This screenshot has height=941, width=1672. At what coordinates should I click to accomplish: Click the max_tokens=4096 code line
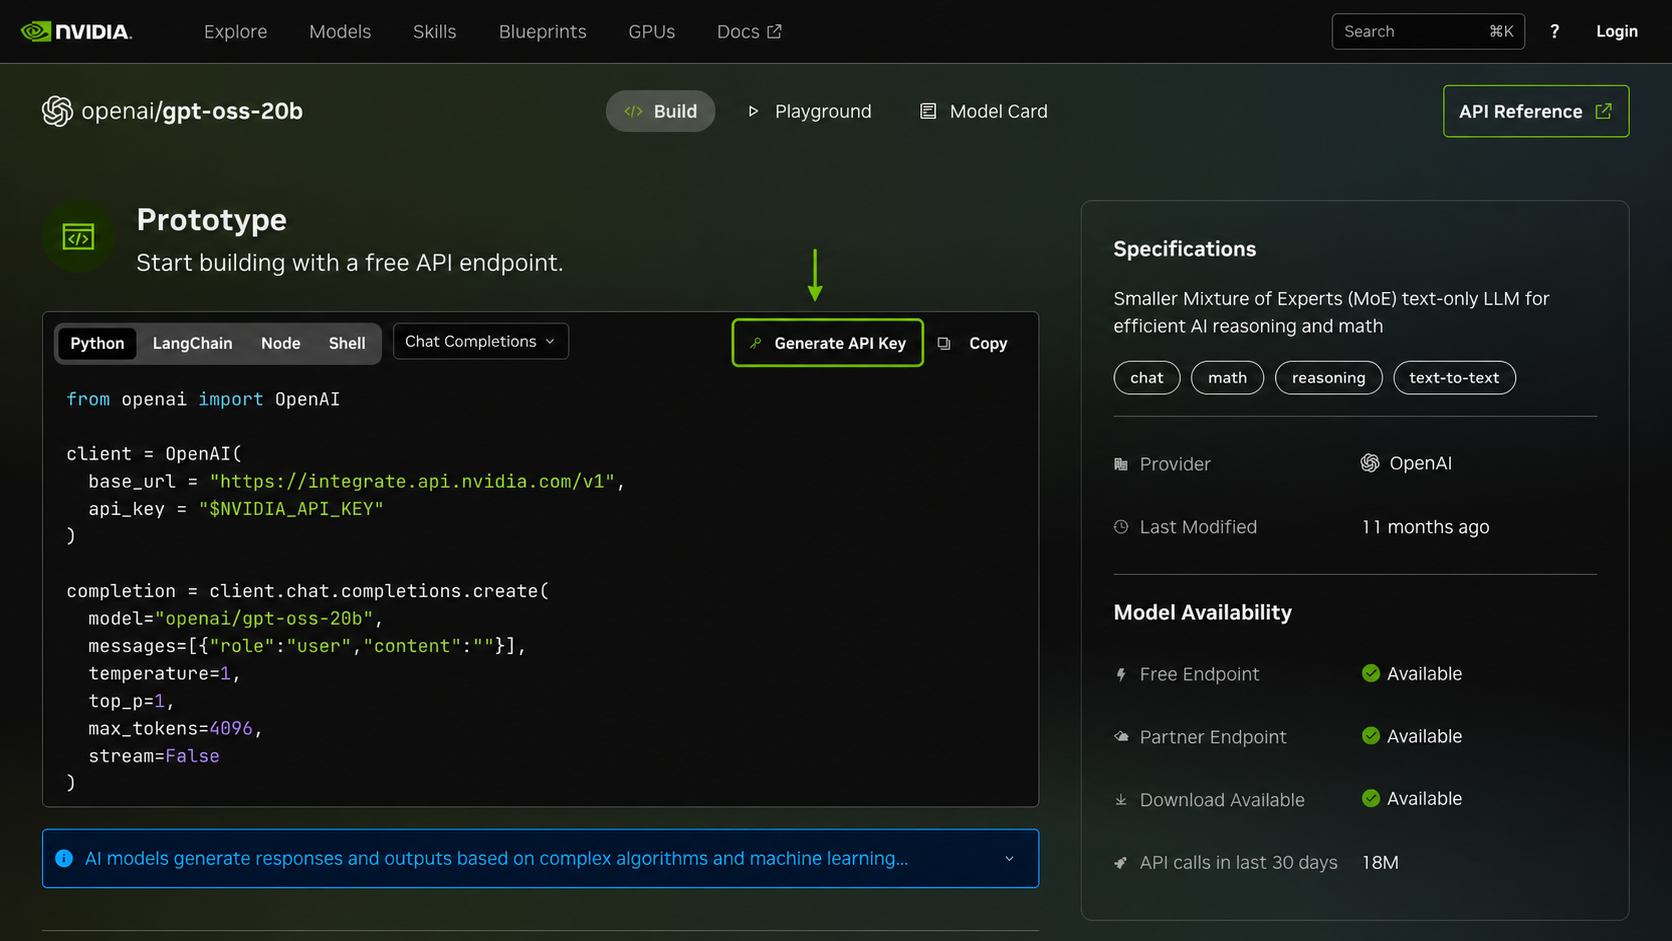coord(175,729)
